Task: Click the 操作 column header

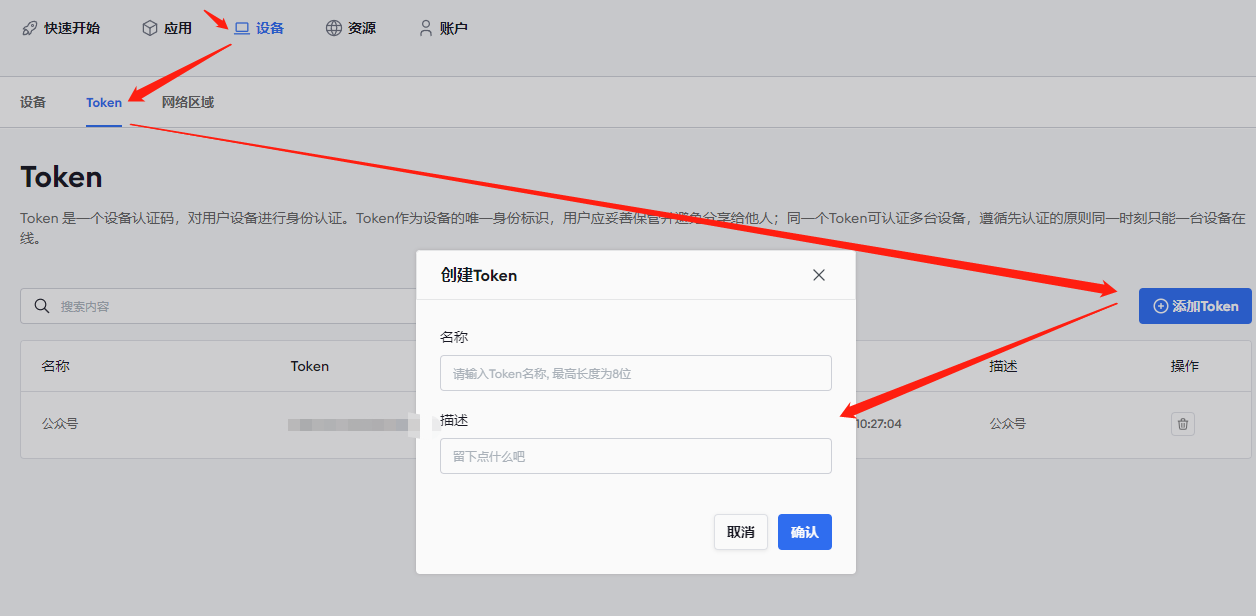Action: (1184, 366)
